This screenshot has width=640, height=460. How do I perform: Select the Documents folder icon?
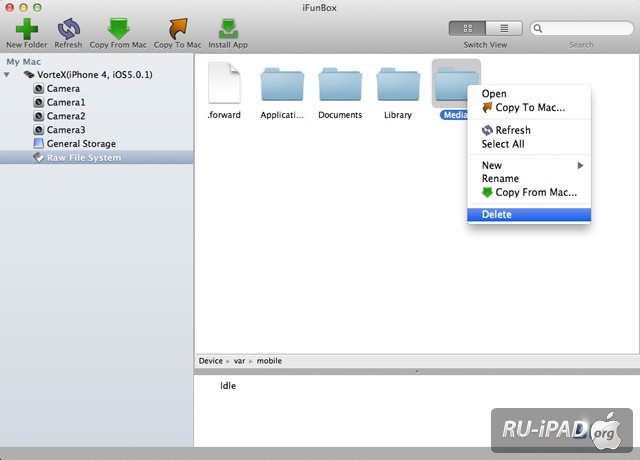click(340, 84)
